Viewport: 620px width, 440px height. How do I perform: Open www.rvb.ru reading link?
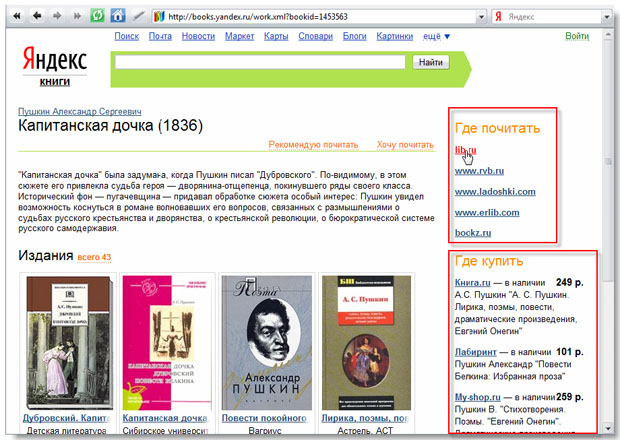point(479,171)
